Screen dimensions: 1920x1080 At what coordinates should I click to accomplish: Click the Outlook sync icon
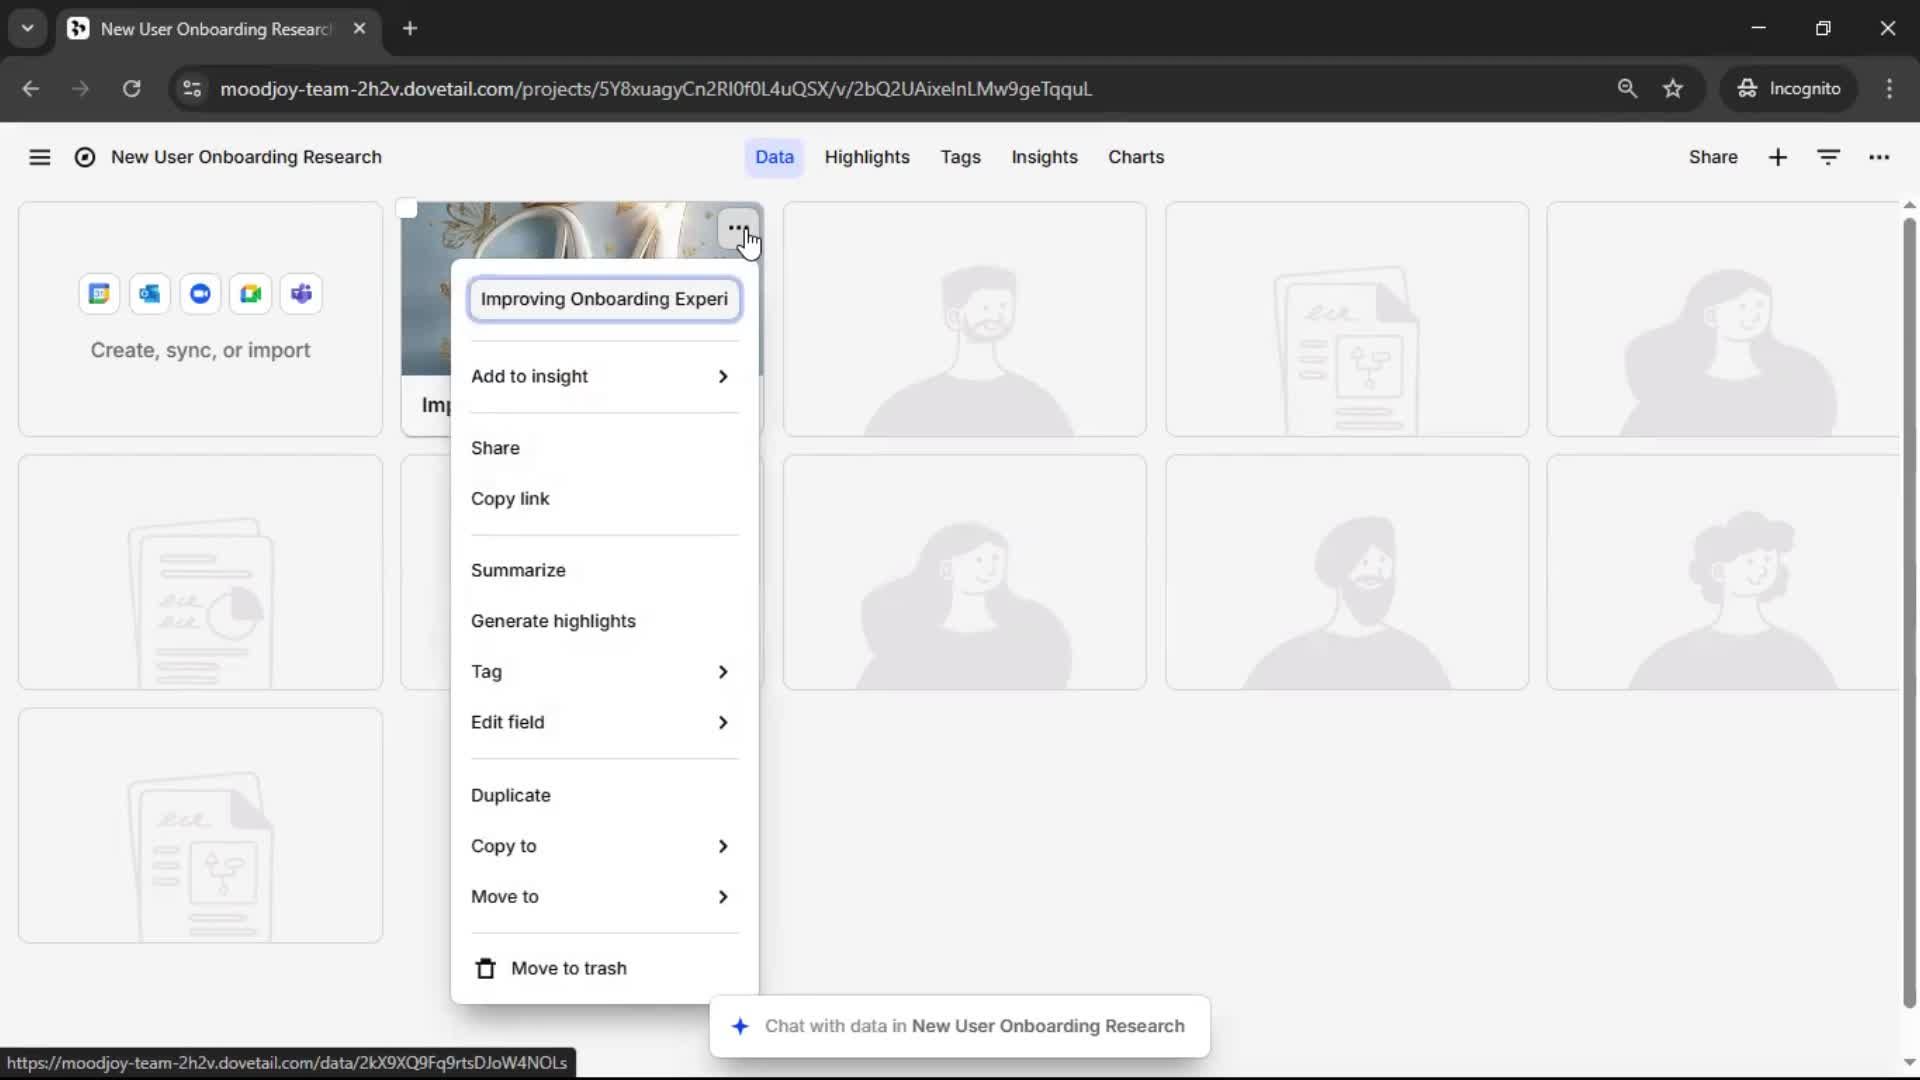(x=150, y=294)
